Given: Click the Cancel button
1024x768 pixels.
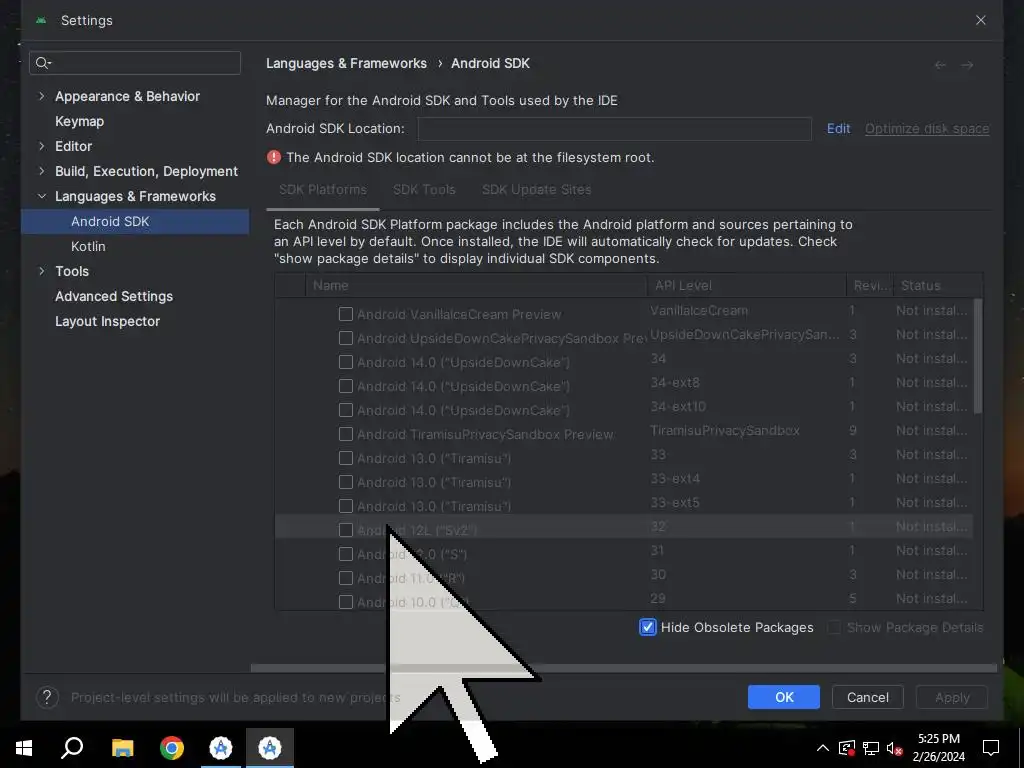Looking at the screenshot, I should click(x=867, y=697).
